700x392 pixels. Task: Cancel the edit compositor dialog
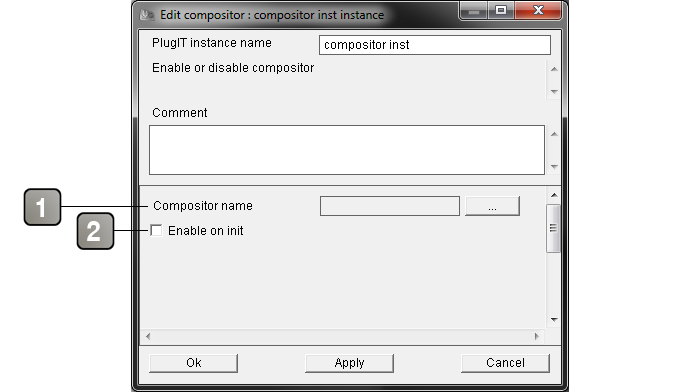point(505,363)
